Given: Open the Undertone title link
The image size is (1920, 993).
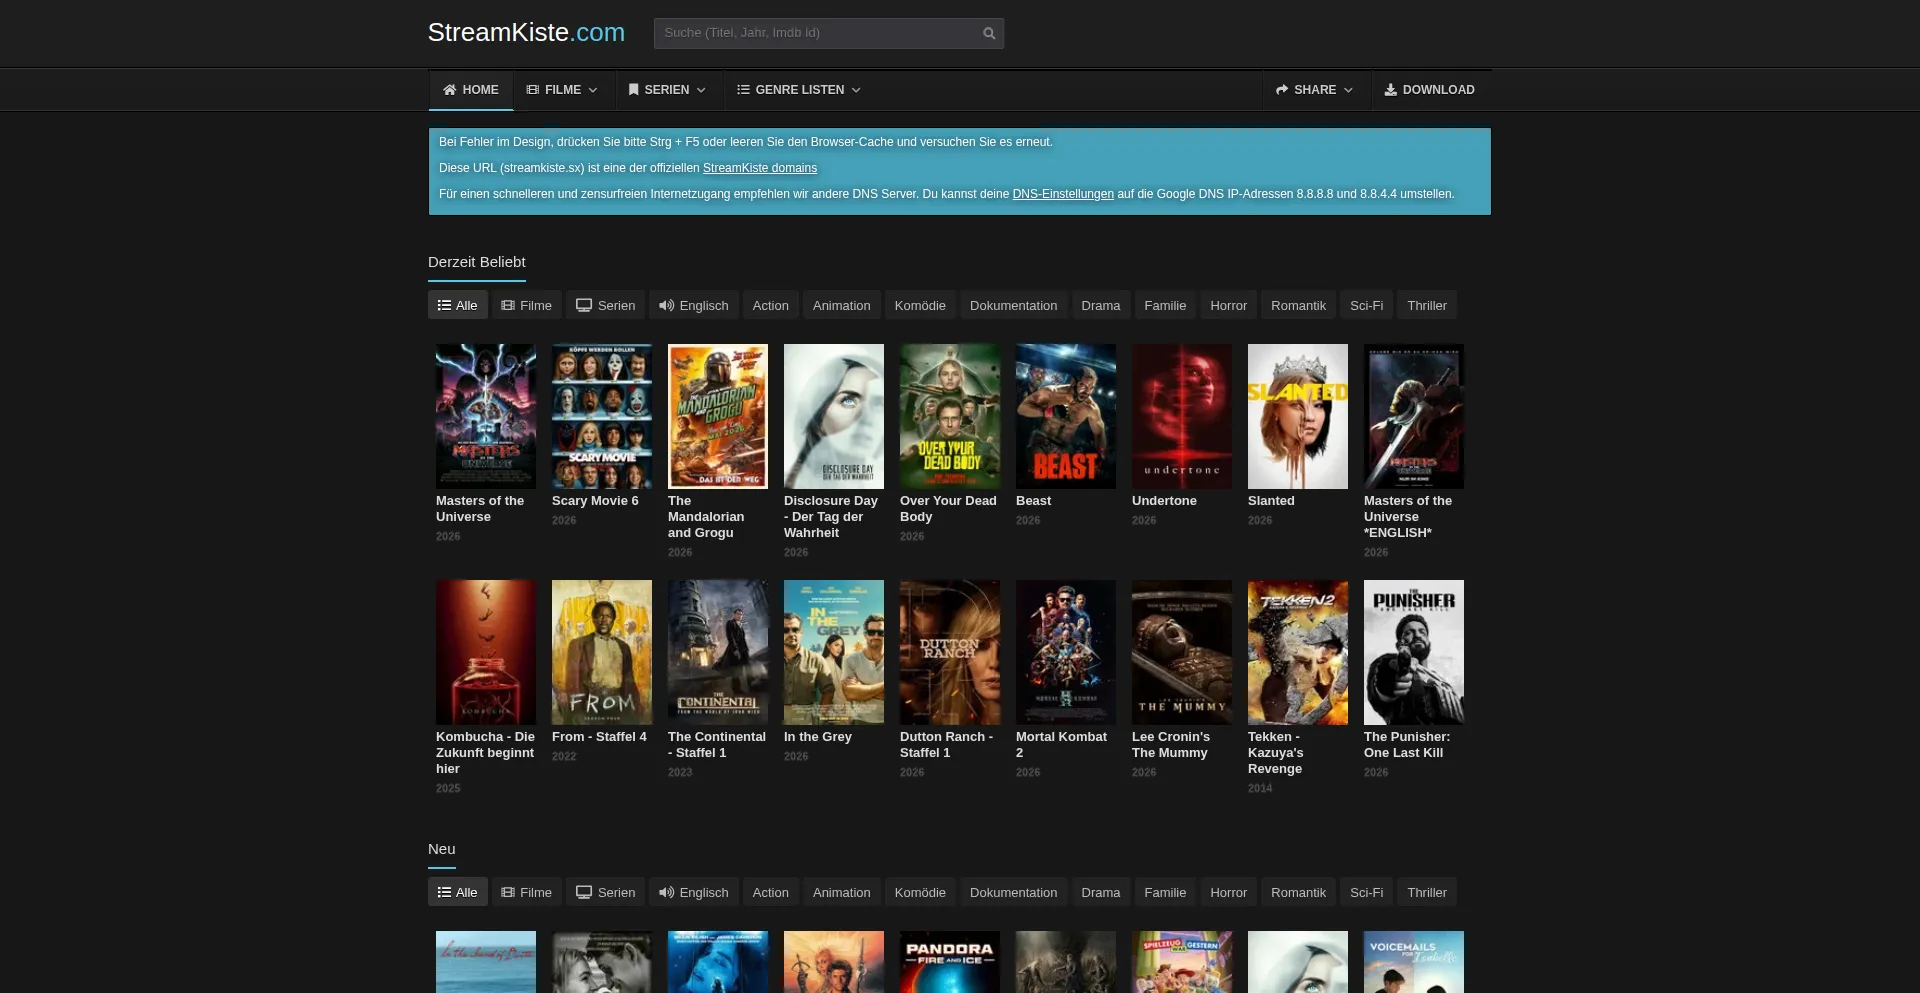Looking at the screenshot, I should click(x=1164, y=501).
